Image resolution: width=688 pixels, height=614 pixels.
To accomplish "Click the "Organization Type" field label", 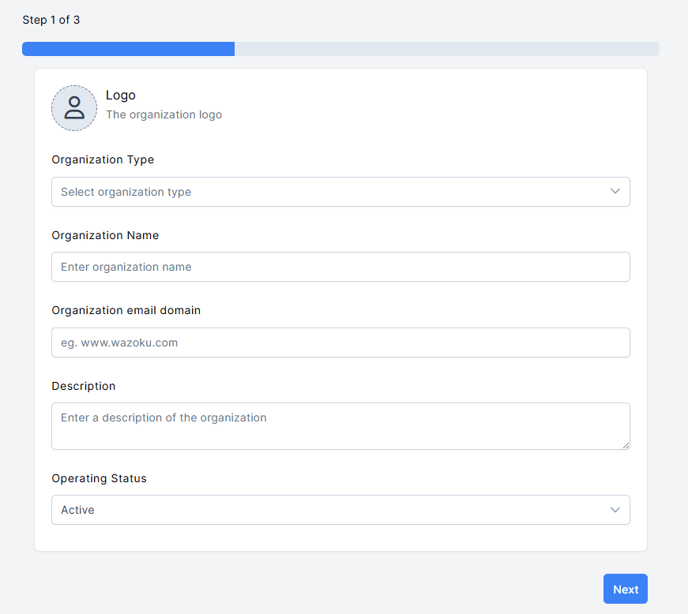I will (x=103, y=160).
